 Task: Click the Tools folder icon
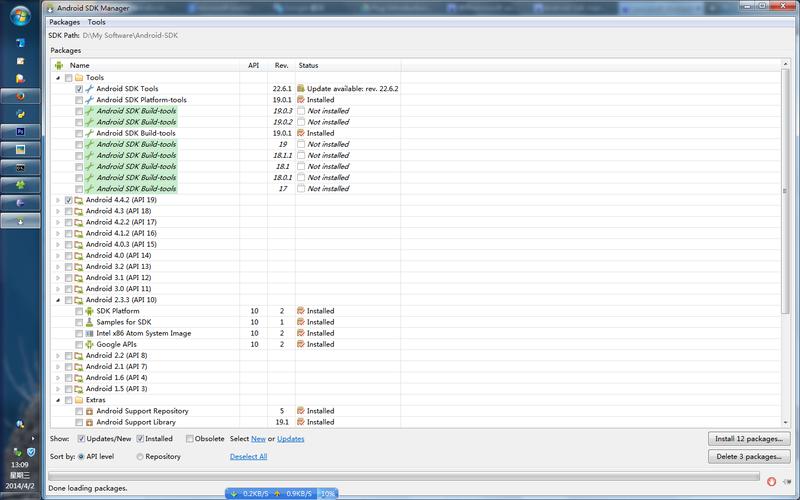tap(79, 78)
